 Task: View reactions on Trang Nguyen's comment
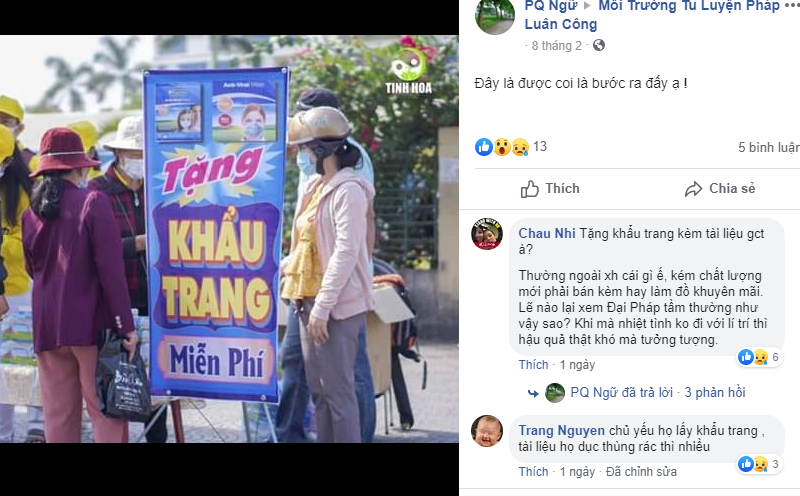pyautogui.click(x=759, y=464)
